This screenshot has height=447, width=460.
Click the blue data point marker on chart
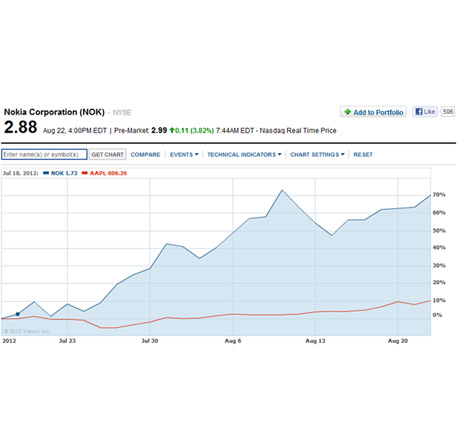[17, 314]
